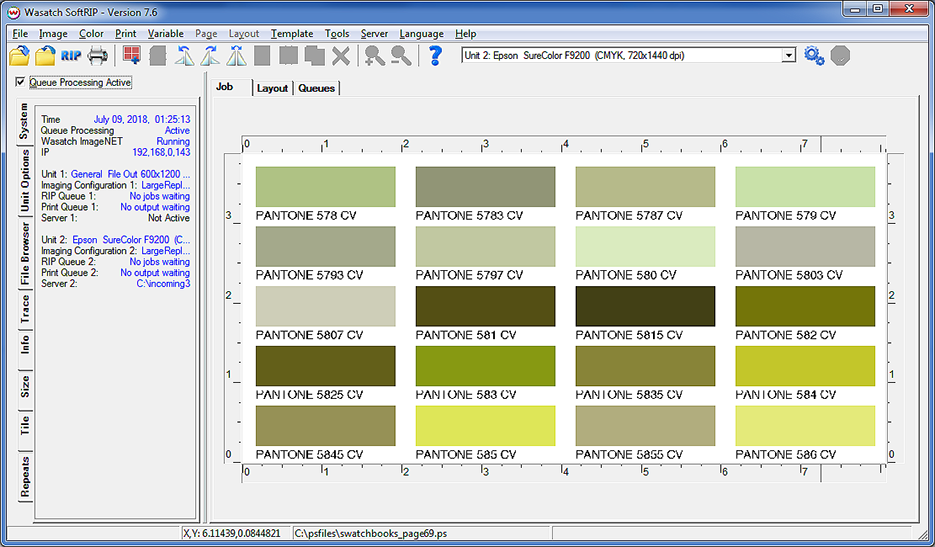Select the Repeats vertical tab
The width and height of the screenshot is (935, 547).
[24, 477]
